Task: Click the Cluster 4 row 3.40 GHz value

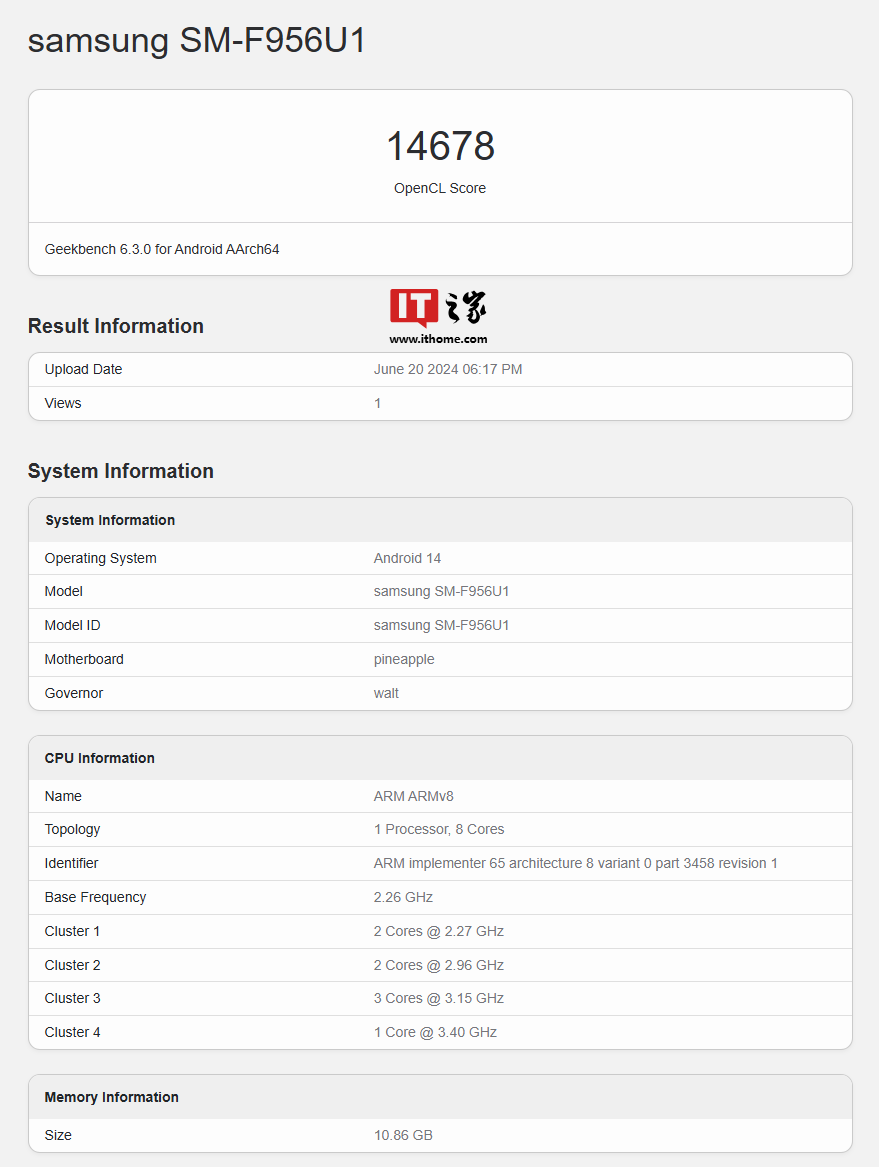Action: 435,1032
